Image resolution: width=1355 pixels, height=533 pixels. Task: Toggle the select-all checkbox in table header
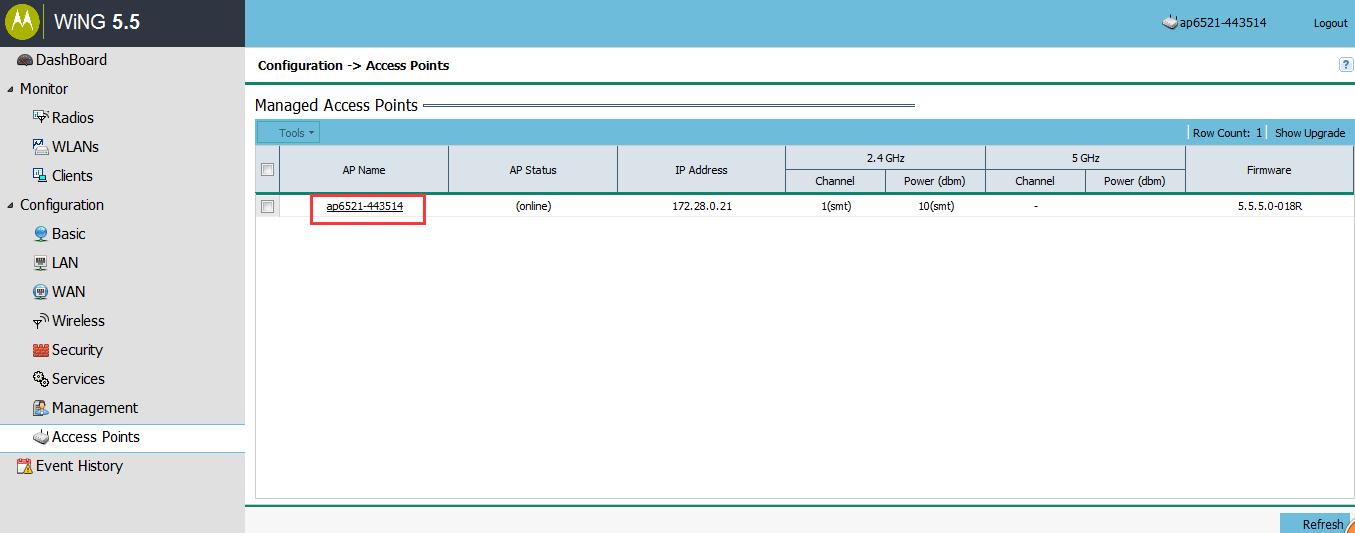[267, 170]
